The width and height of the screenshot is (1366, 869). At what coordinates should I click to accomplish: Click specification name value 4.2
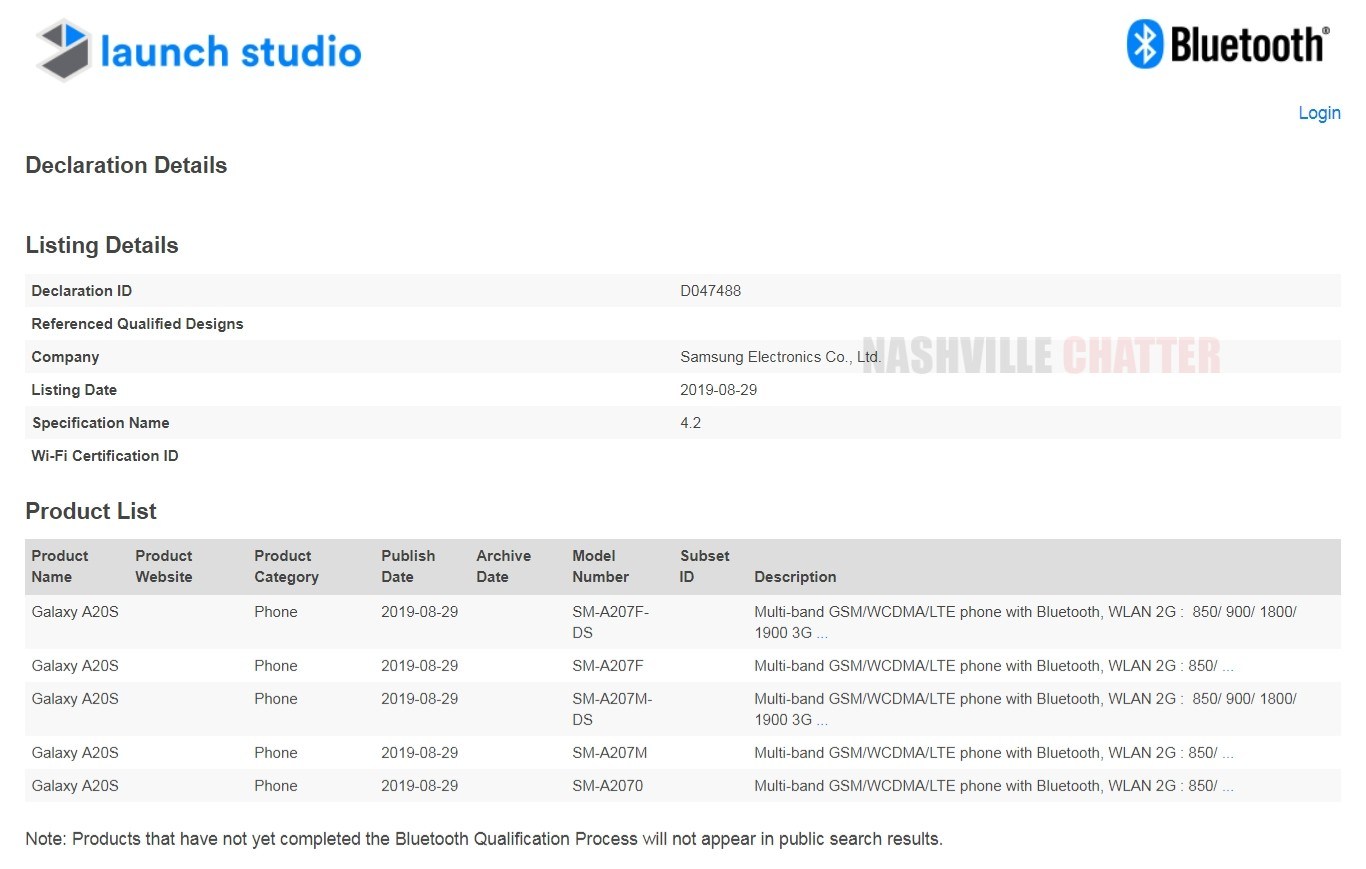point(690,423)
